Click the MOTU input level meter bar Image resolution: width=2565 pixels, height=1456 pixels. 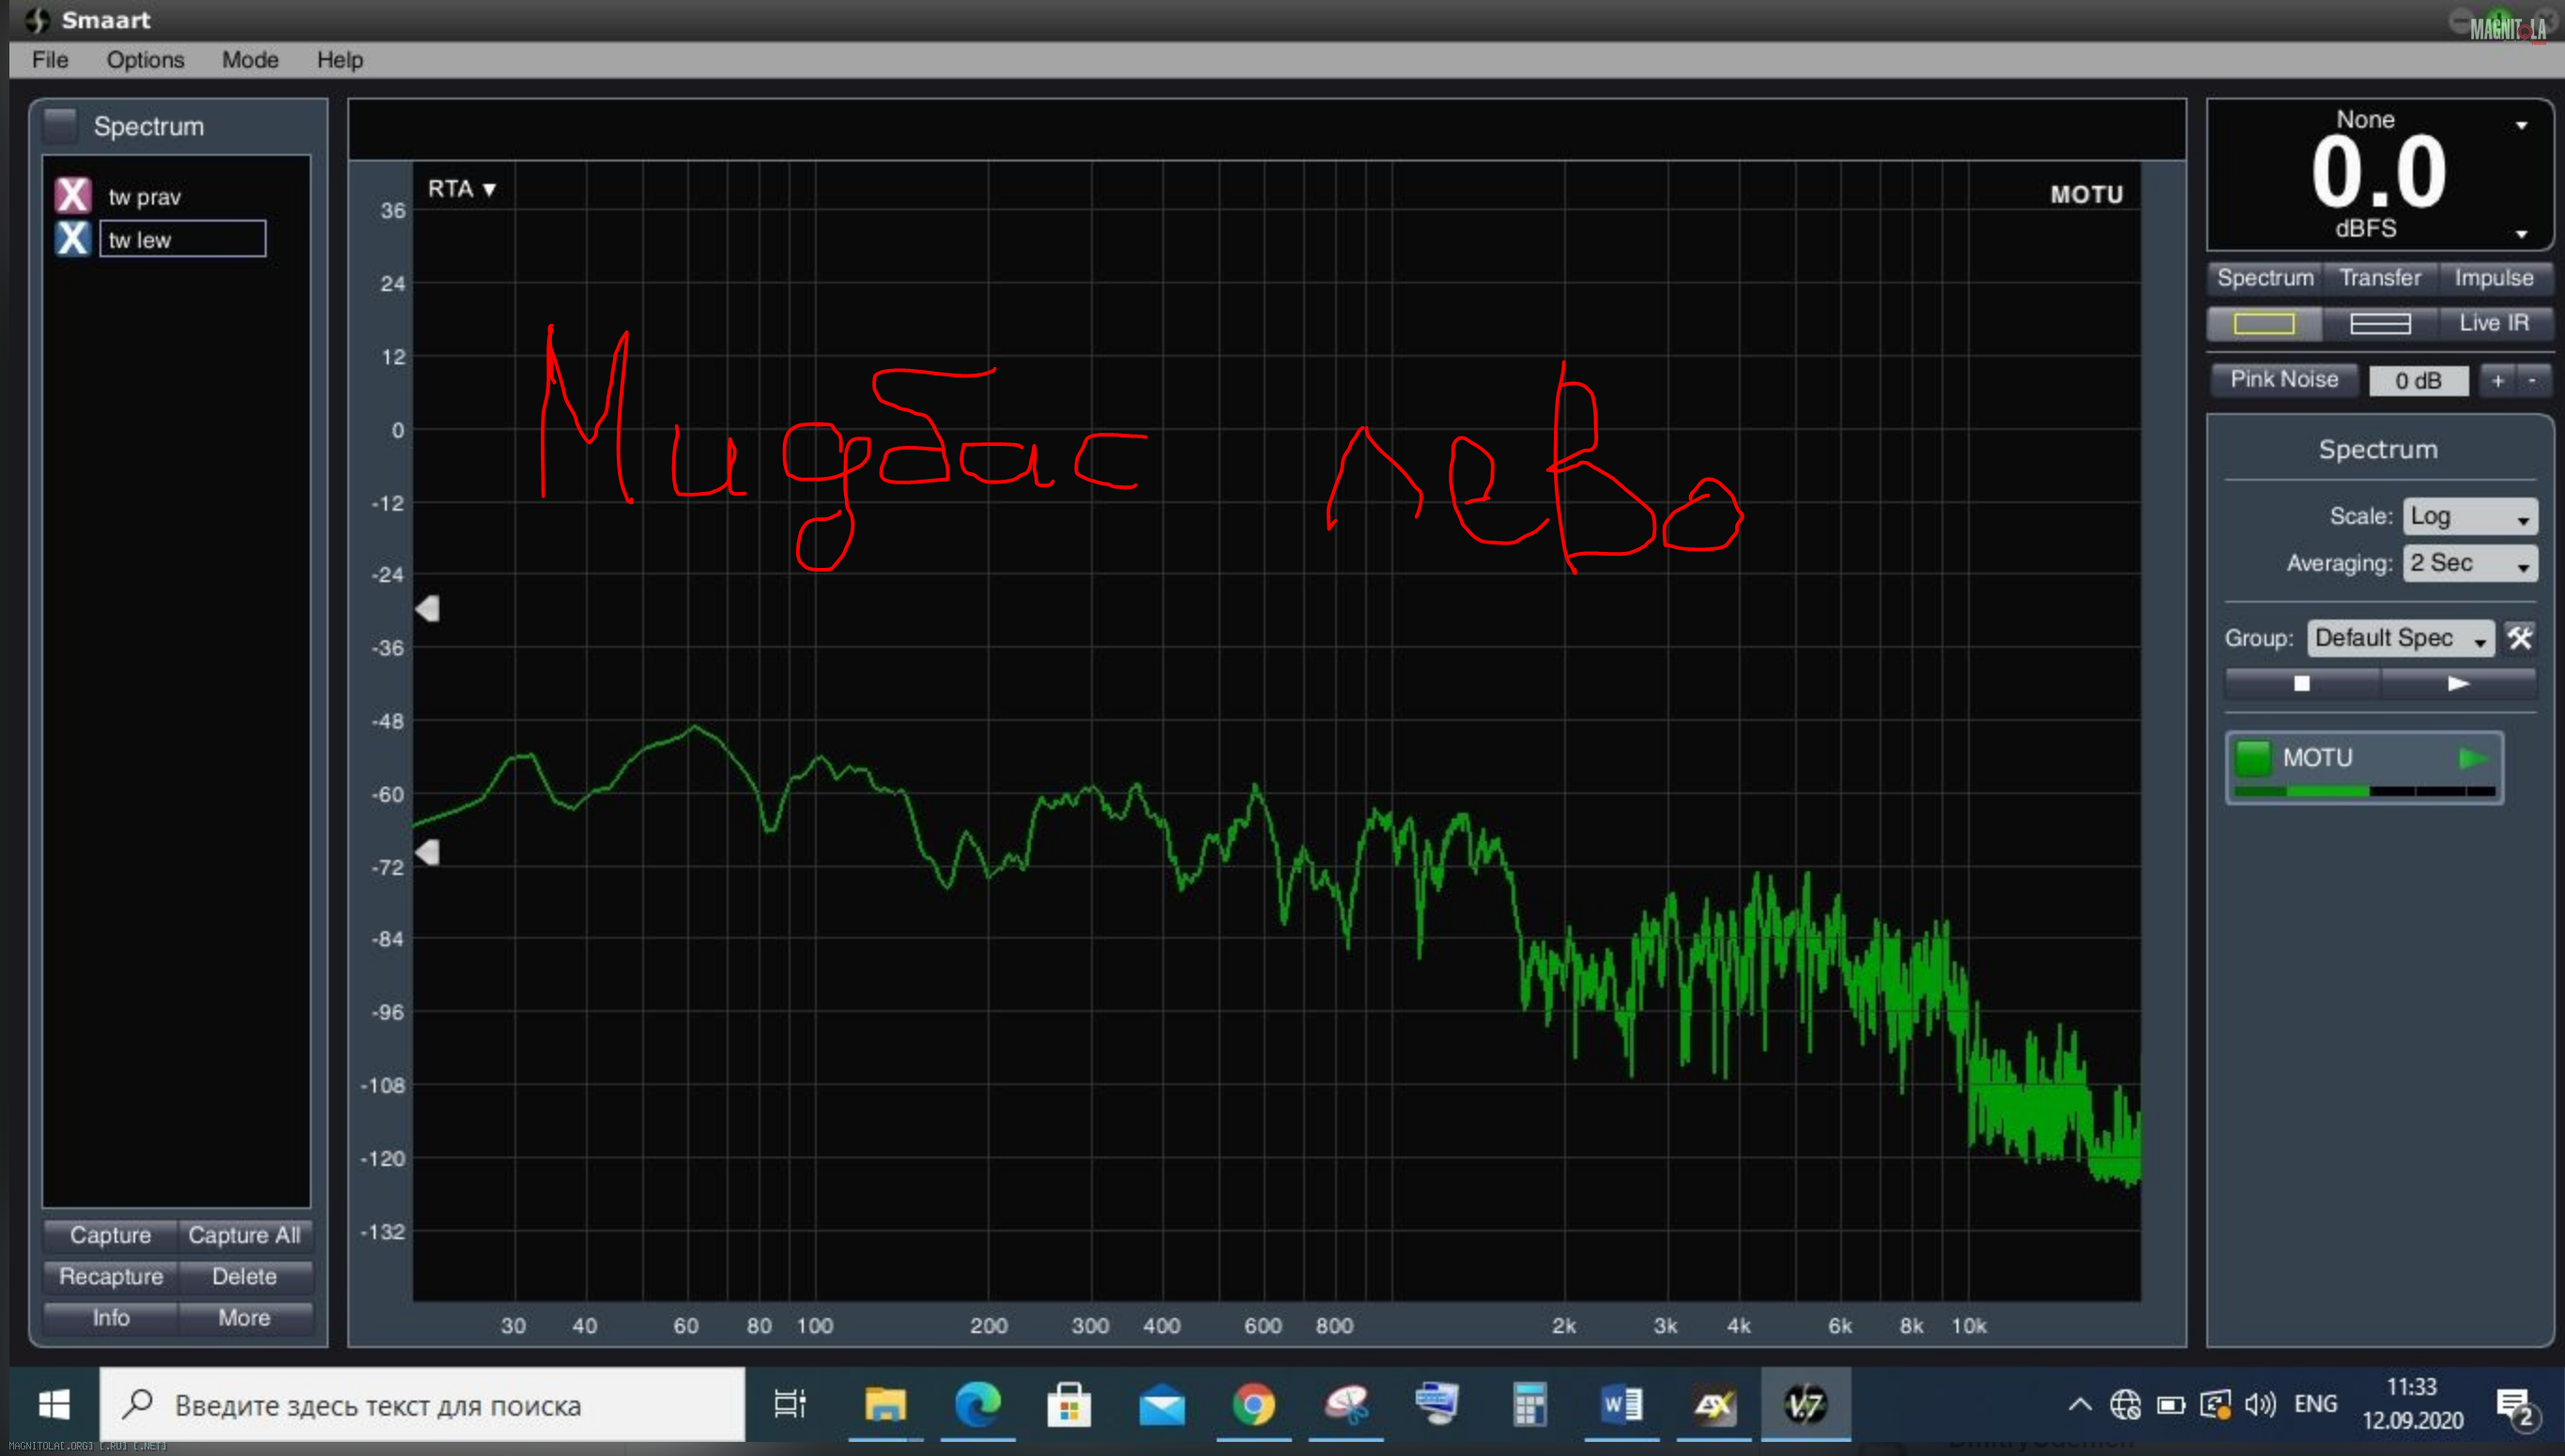(2364, 792)
